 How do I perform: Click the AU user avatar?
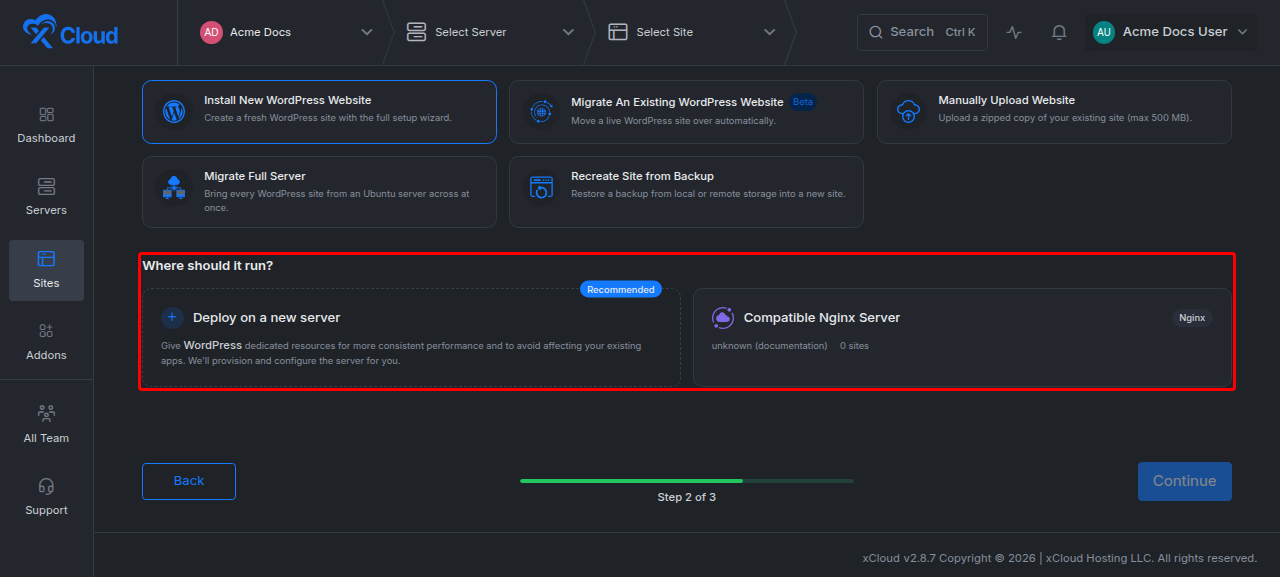pos(1103,32)
